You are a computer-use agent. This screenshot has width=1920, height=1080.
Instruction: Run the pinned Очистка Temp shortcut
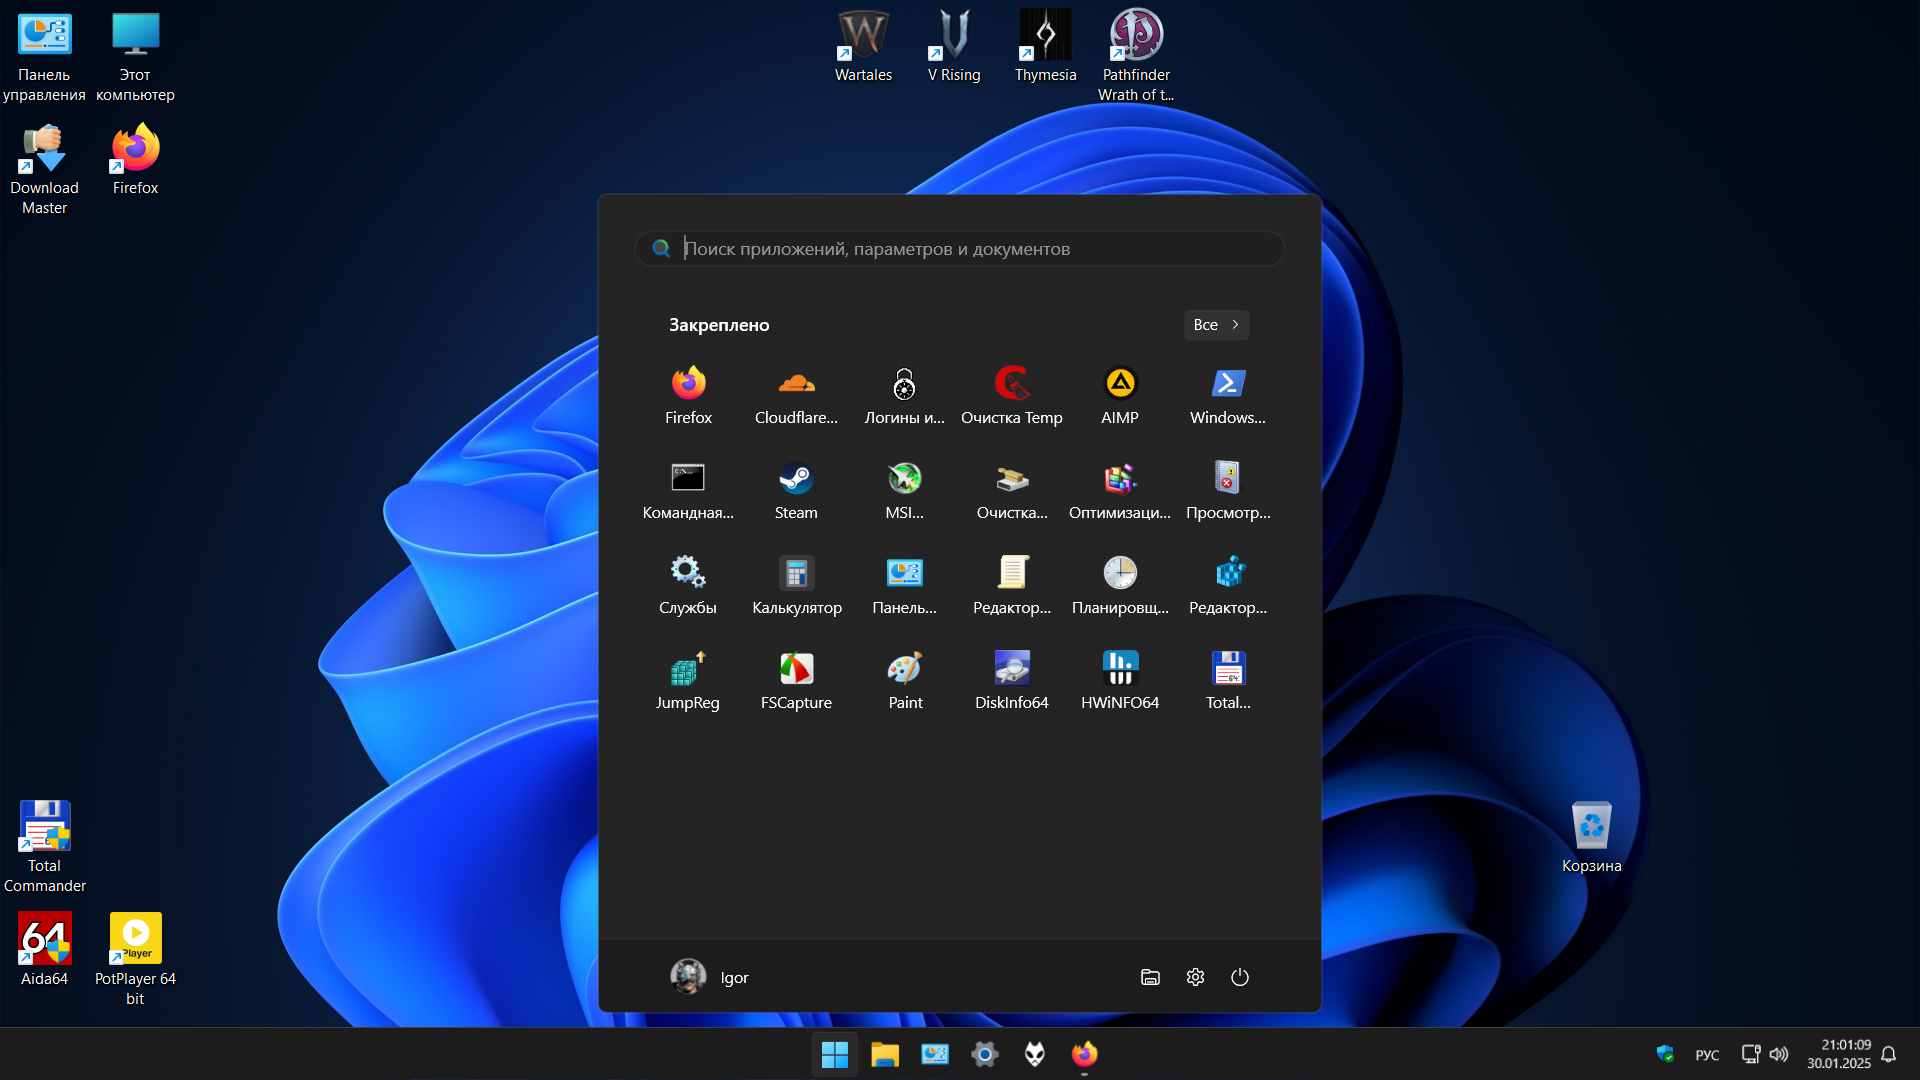1012,396
